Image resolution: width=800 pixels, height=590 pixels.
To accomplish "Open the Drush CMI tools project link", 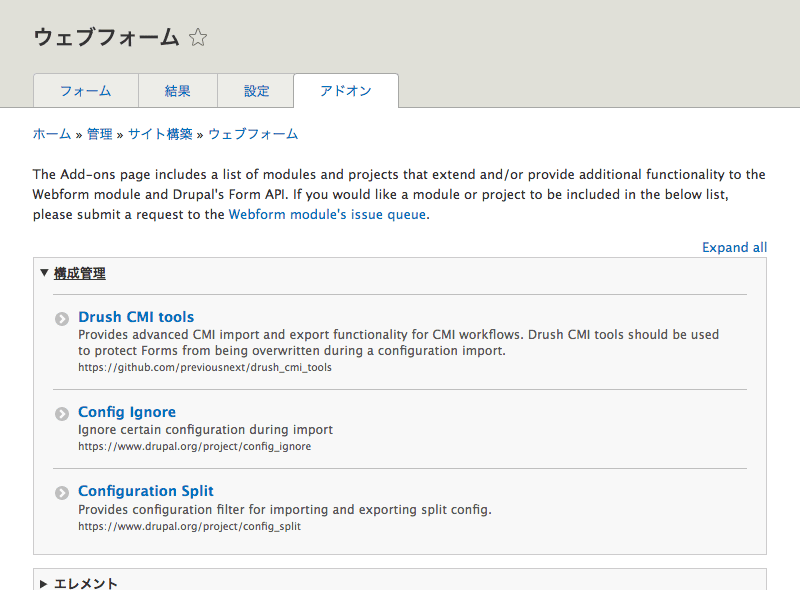I will [136, 317].
